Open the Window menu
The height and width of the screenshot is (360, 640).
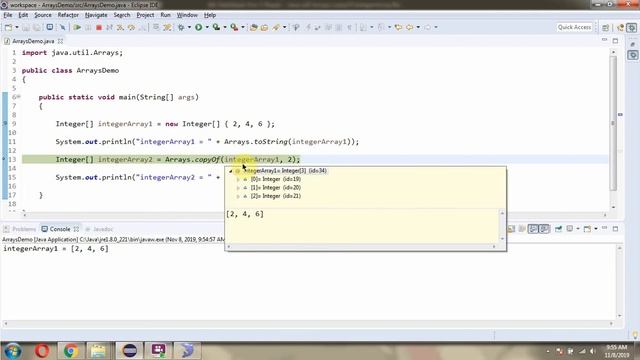[187, 15]
